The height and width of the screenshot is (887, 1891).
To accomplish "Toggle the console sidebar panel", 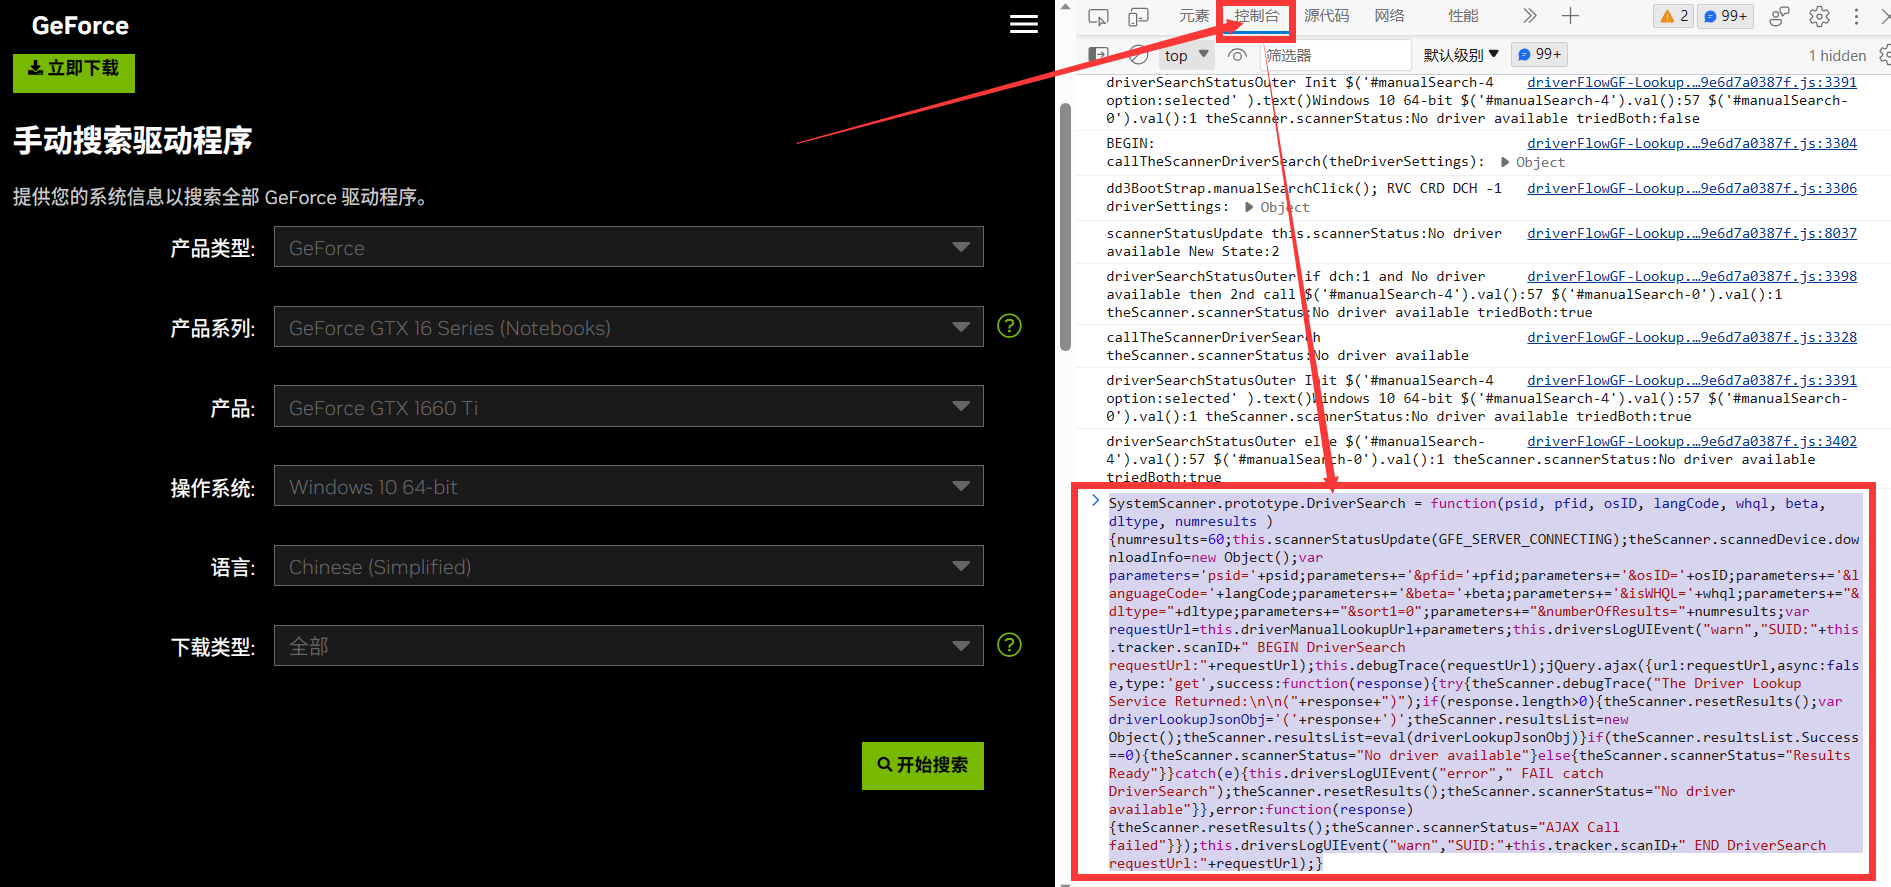I will pyautogui.click(x=1098, y=55).
